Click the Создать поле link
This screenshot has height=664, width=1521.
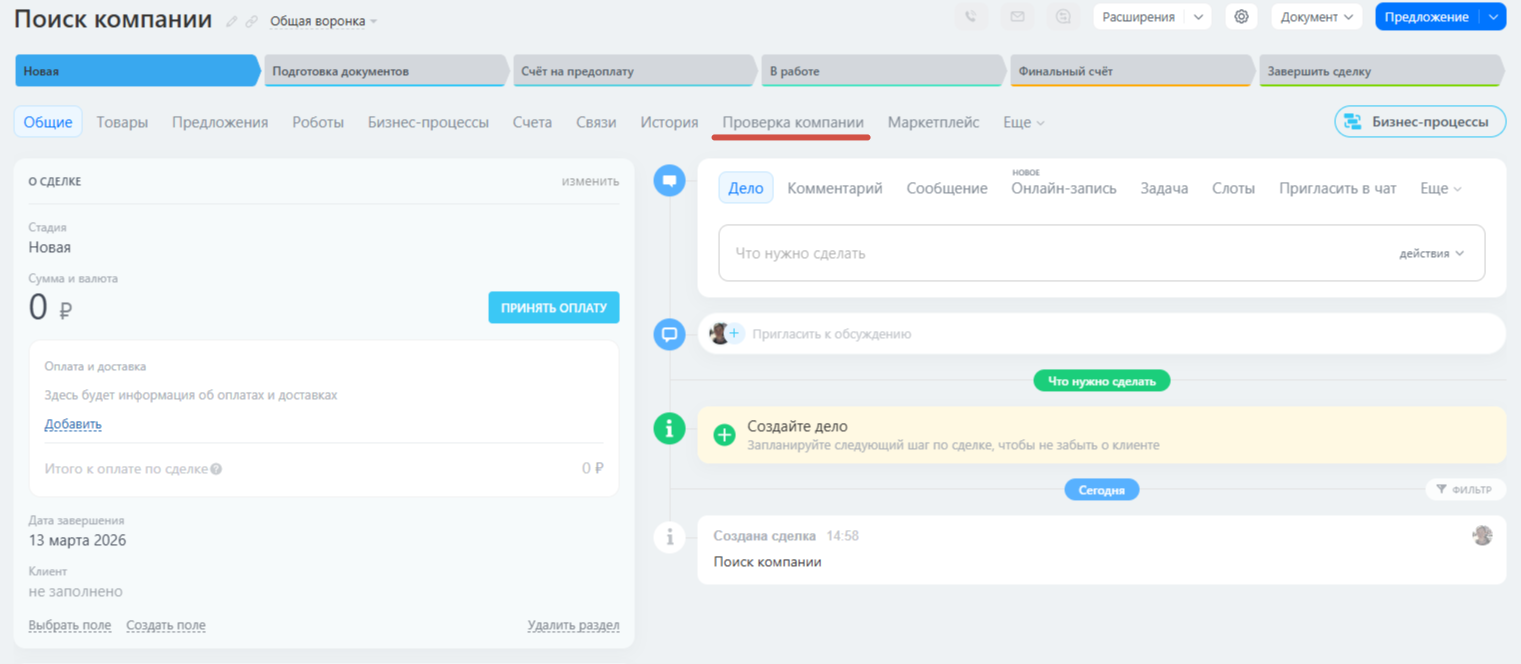tap(166, 625)
